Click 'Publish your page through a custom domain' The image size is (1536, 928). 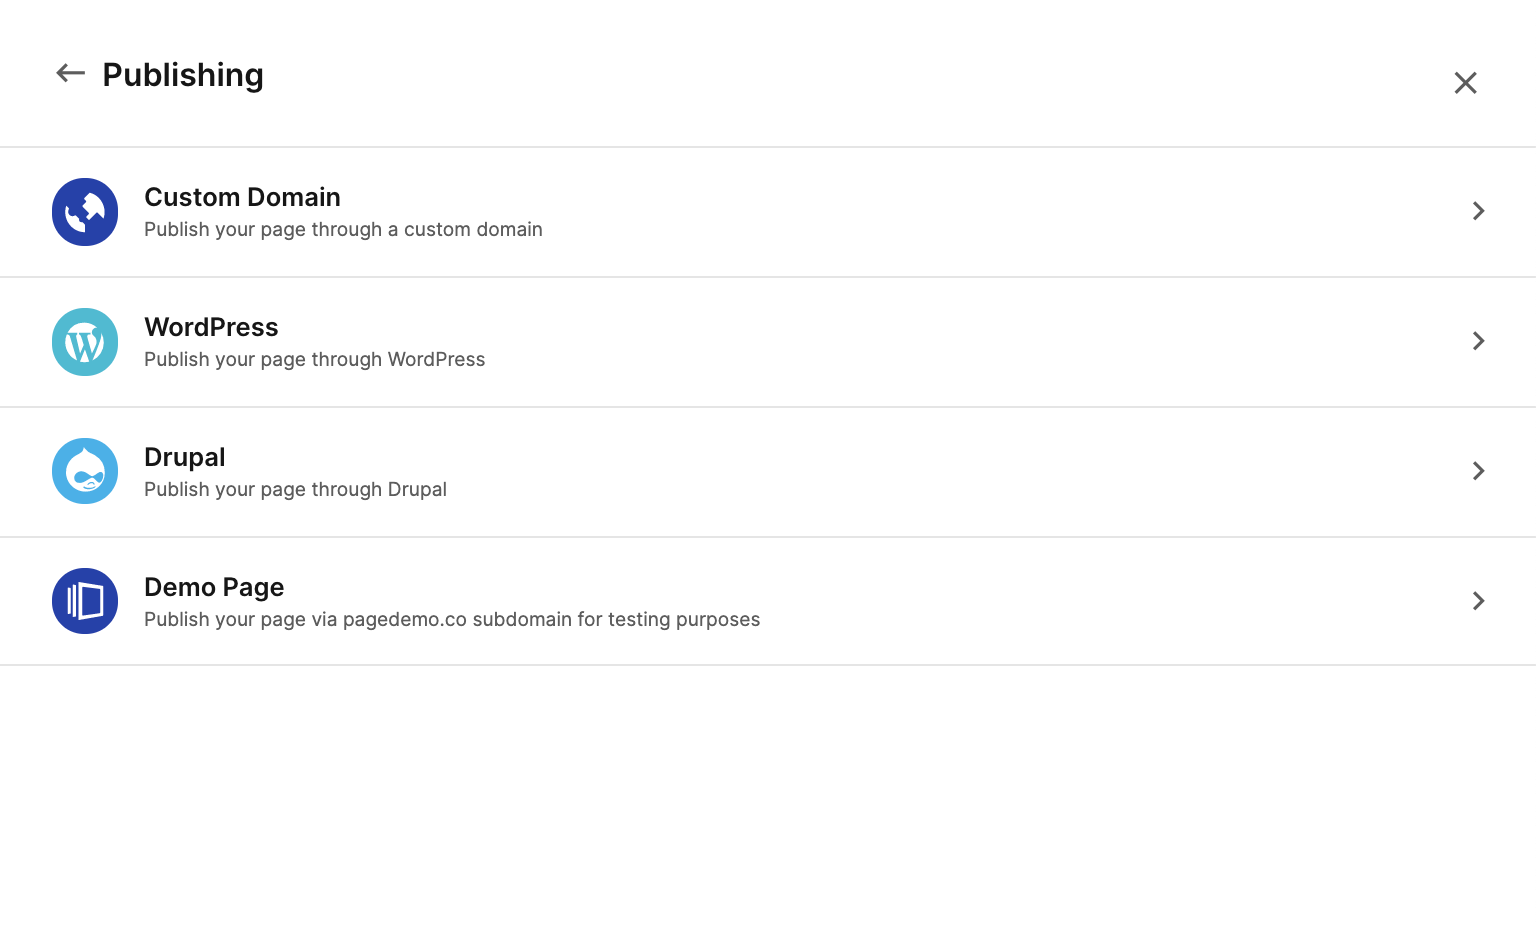coord(343,230)
